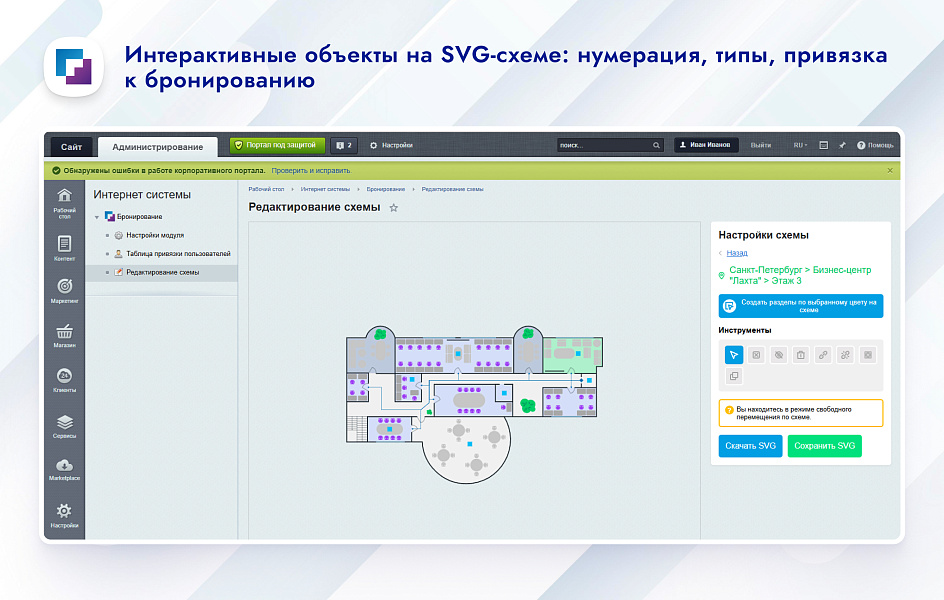The image size is (944, 600).
Task: Select the broken-link unlink tool
Action: click(x=845, y=355)
